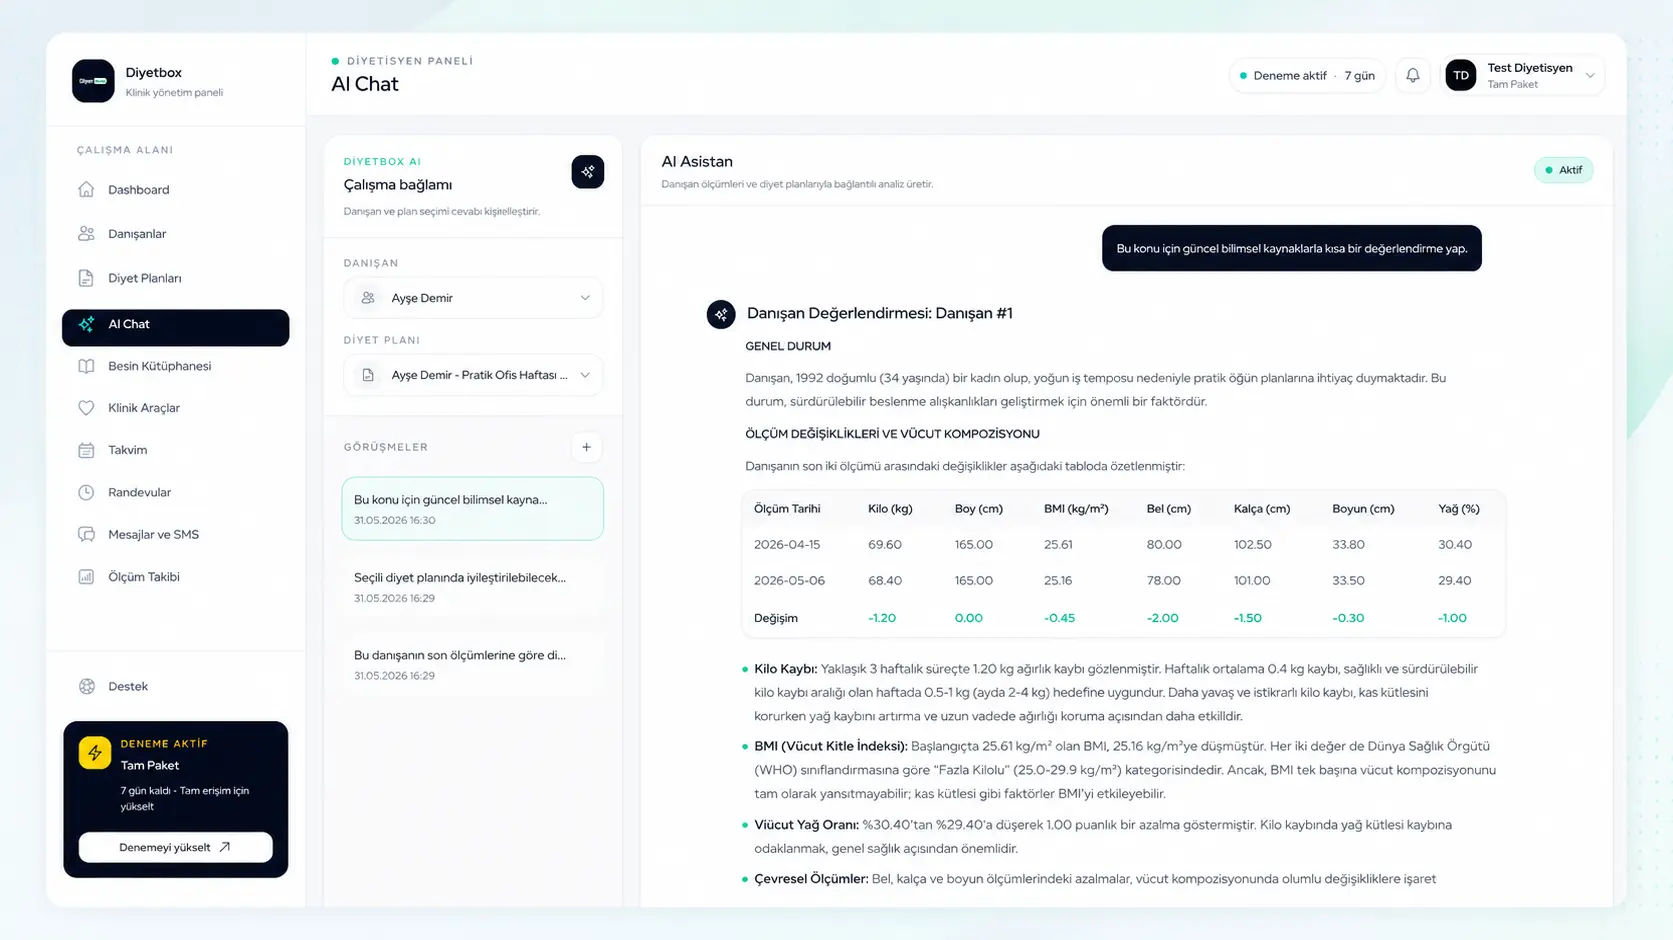Expand account menu chevron
The image size is (1673, 940).
click(1590, 76)
